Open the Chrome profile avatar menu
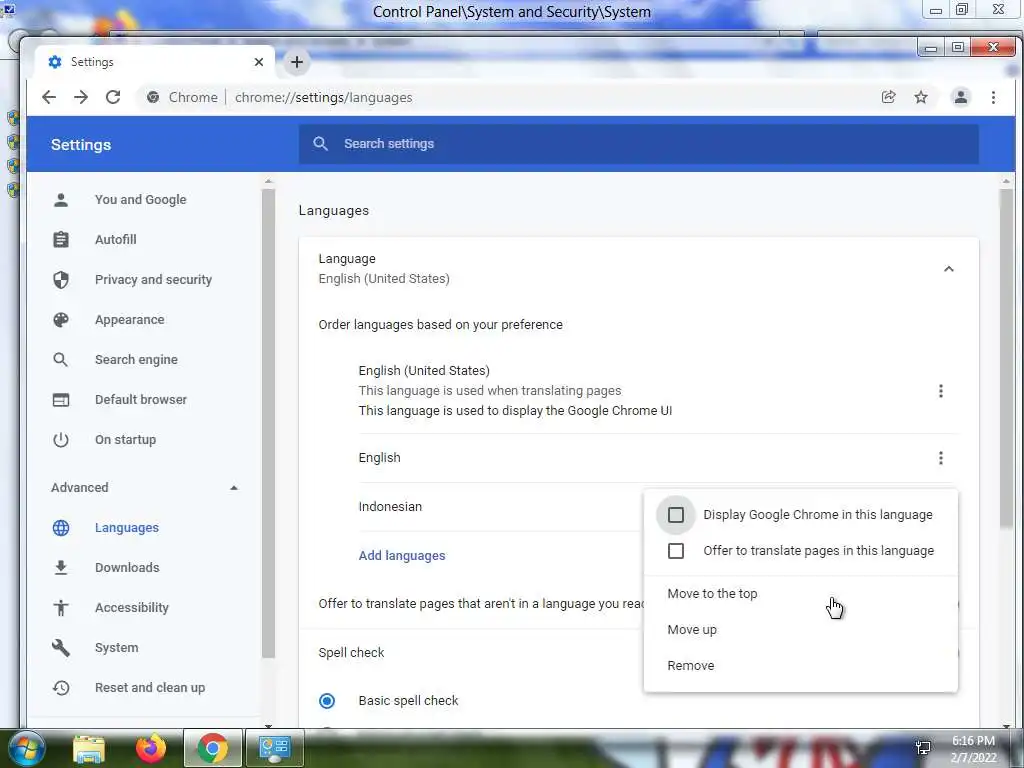The image size is (1024, 768). click(961, 97)
